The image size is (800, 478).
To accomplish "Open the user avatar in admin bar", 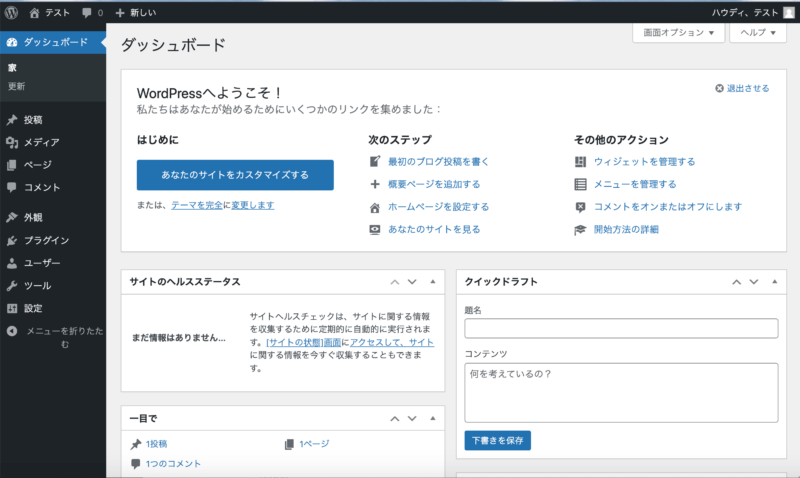I will pos(789,13).
